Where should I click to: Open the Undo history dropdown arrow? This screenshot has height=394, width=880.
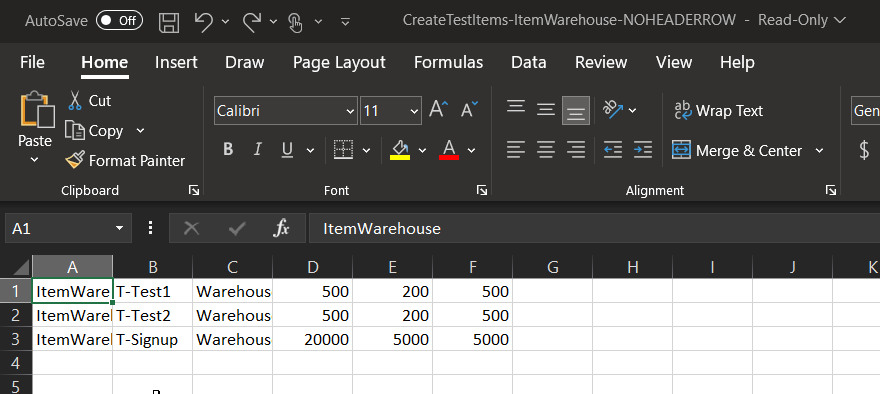pyautogui.click(x=226, y=22)
